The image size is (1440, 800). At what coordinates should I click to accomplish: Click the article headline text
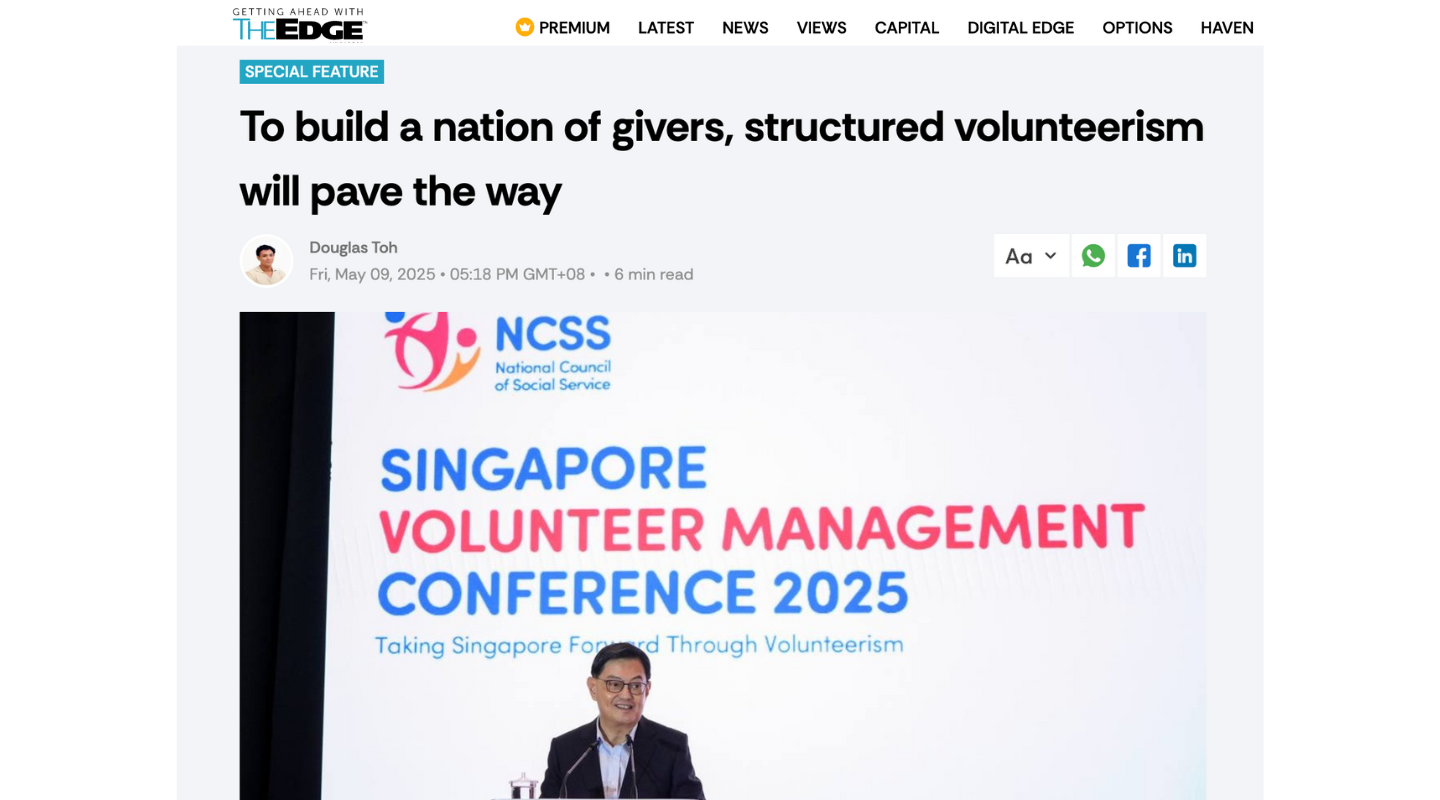pos(722,158)
